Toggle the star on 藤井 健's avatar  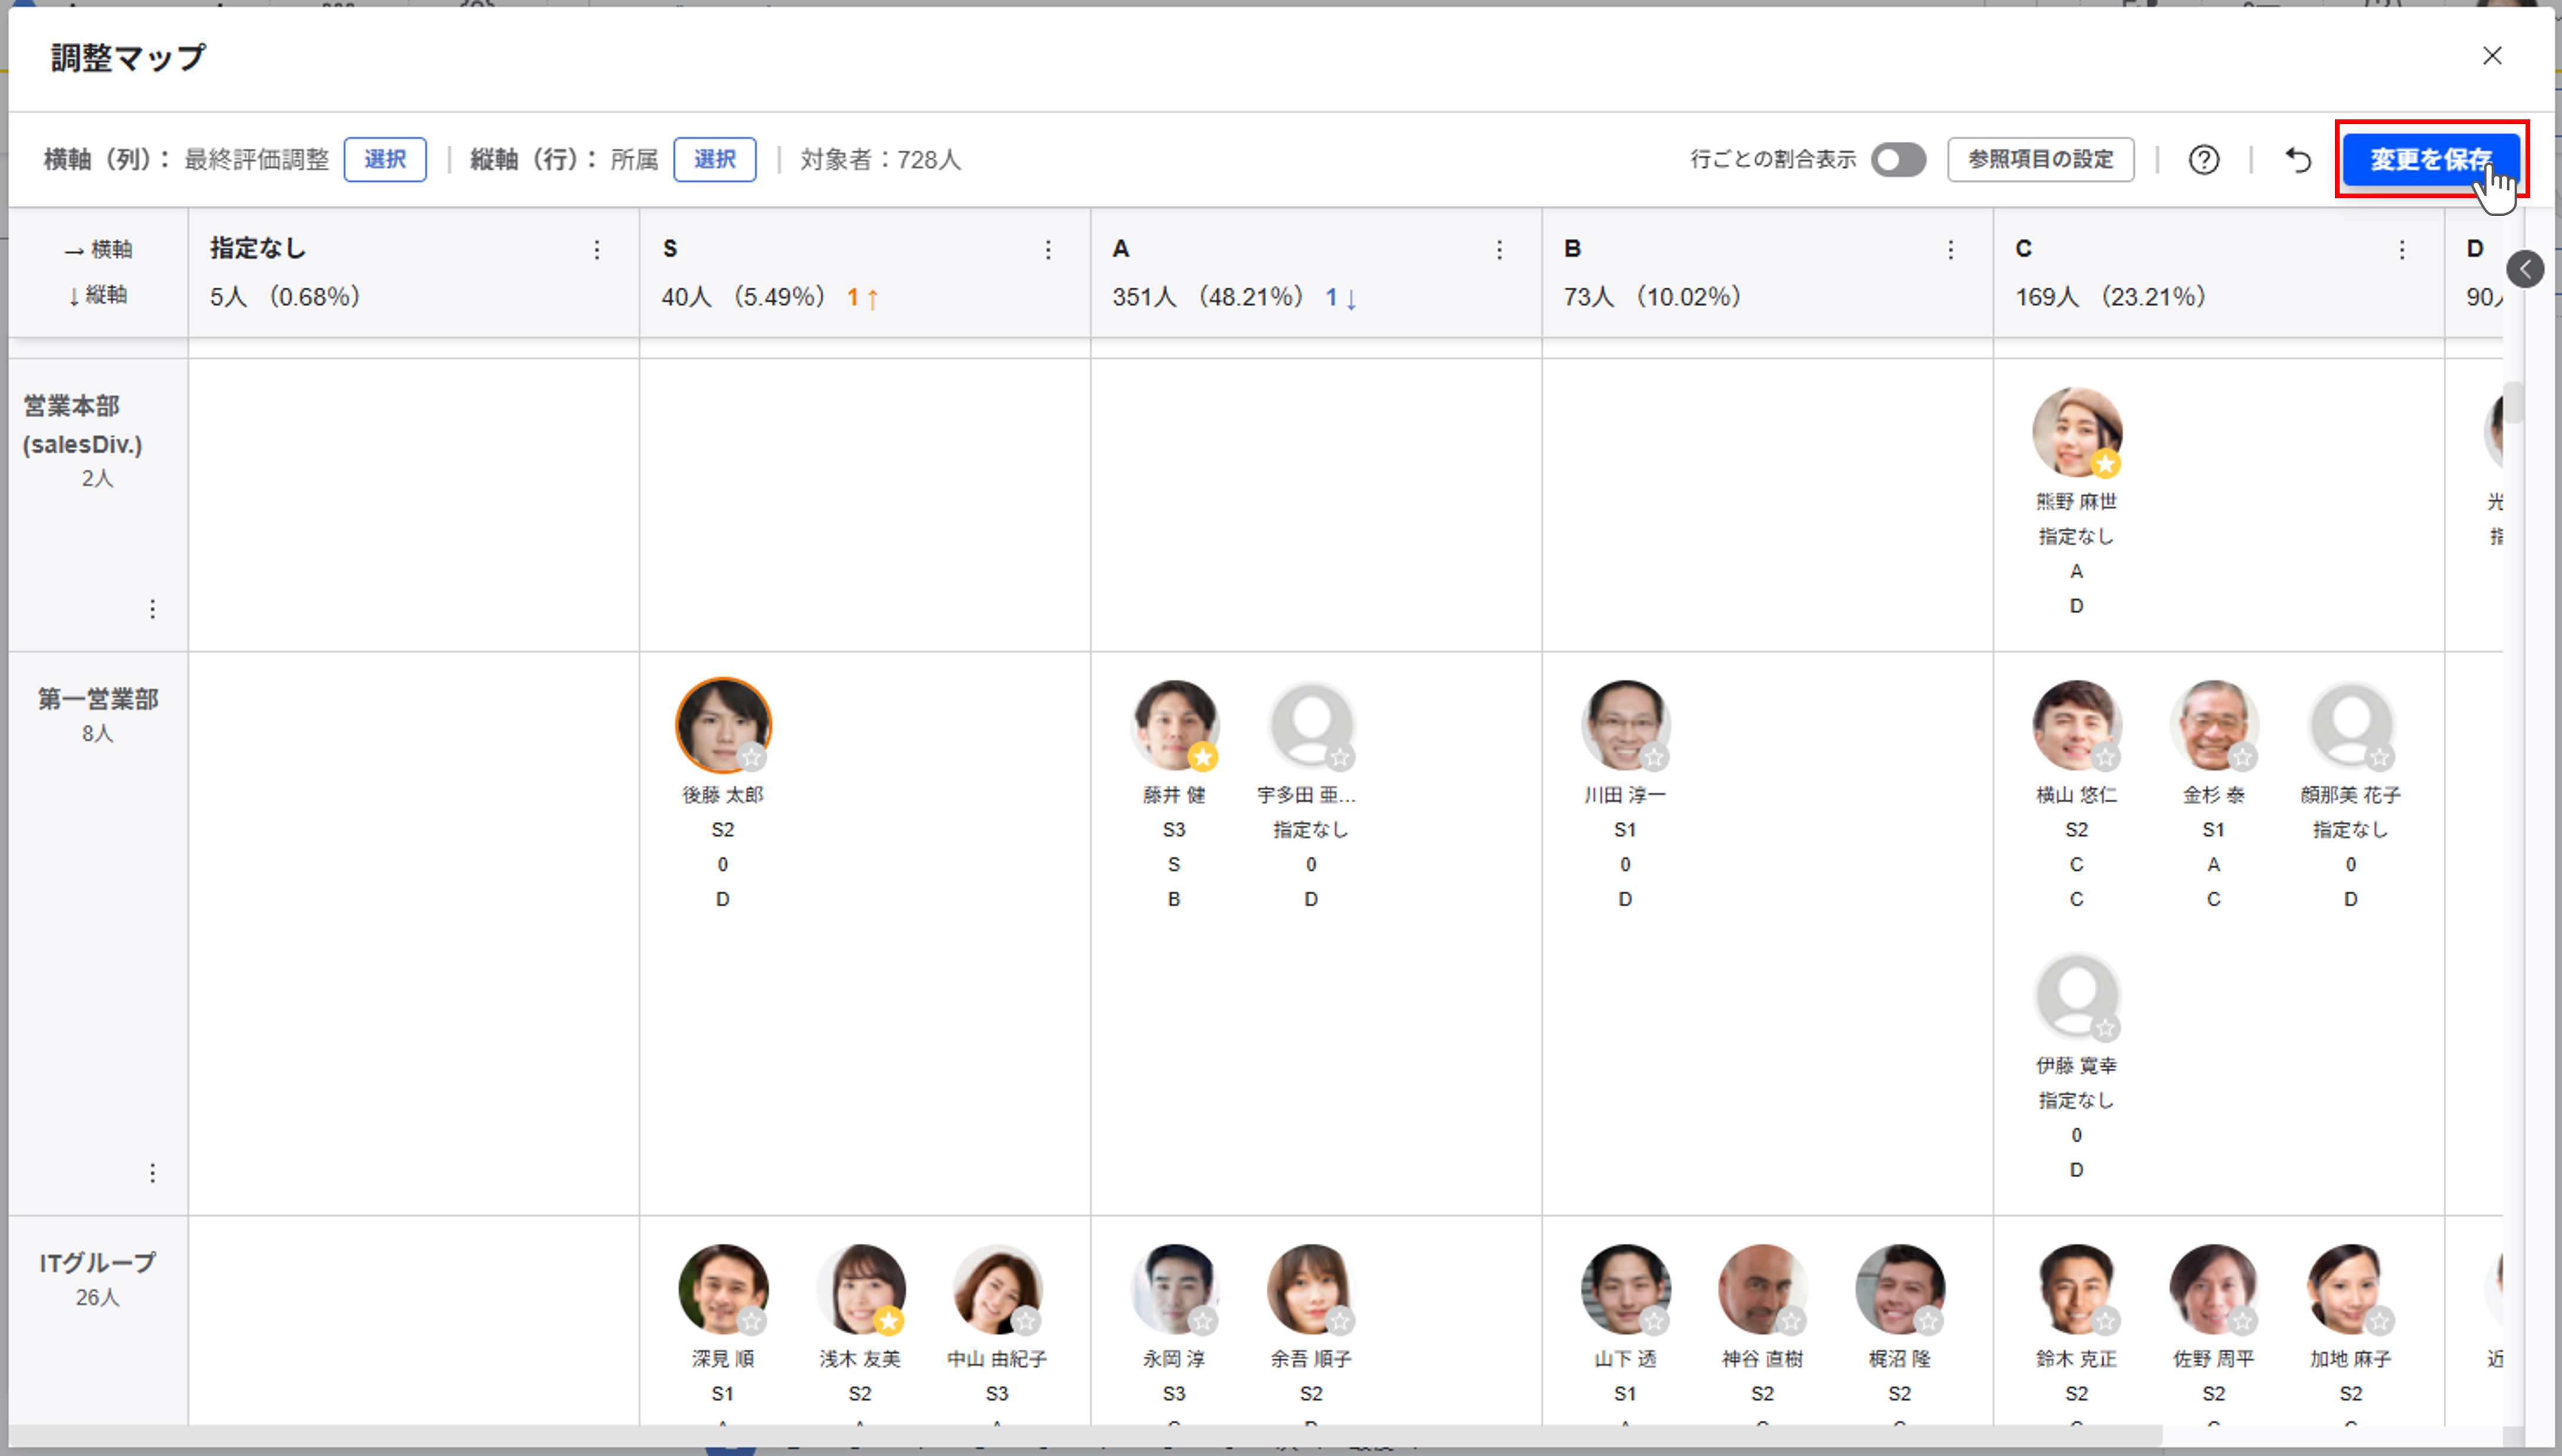(1202, 758)
